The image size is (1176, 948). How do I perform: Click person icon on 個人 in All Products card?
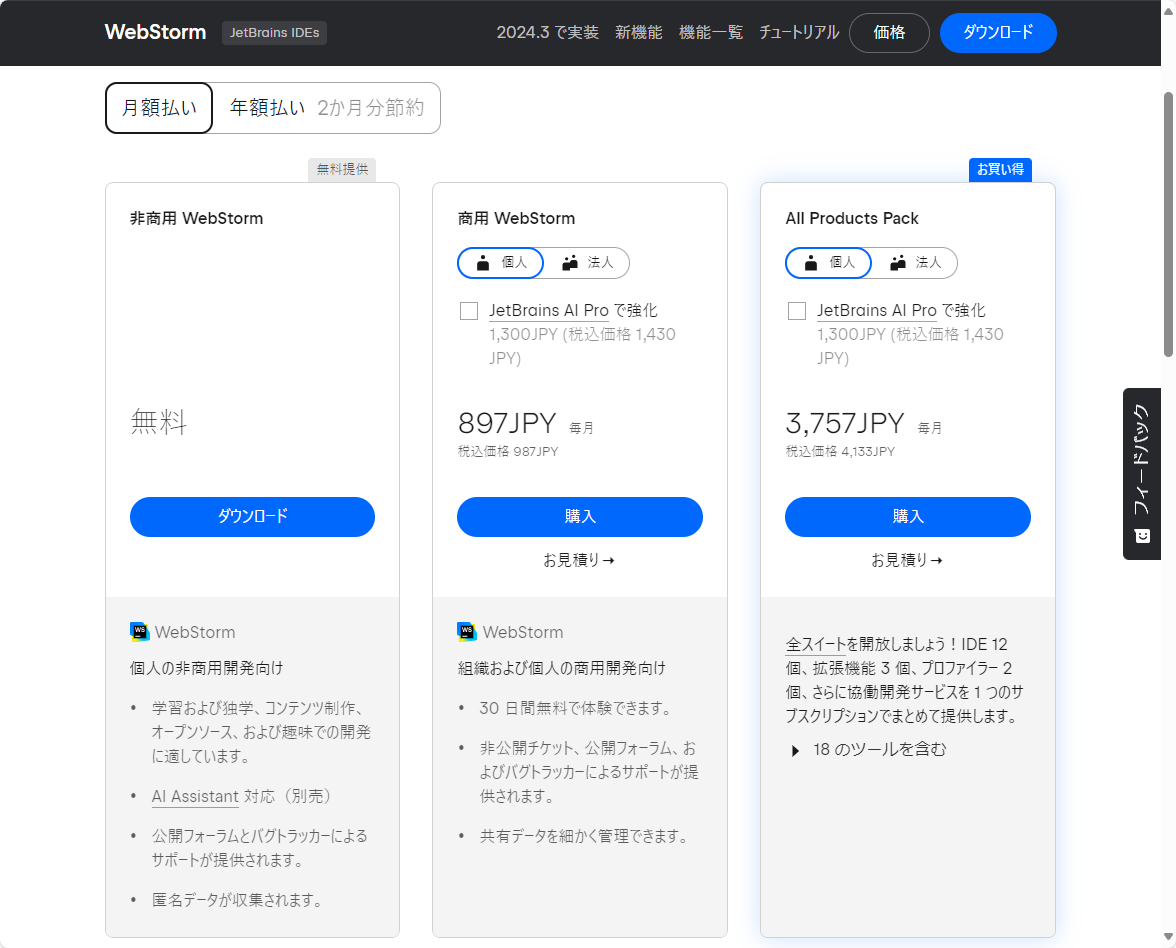(811, 262)
